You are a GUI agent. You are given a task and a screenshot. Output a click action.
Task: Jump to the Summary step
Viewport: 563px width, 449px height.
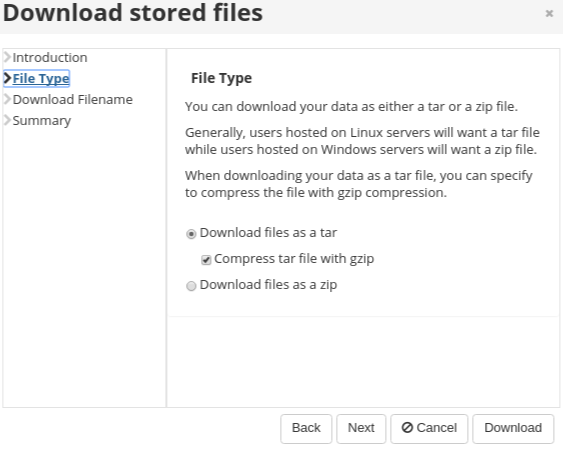pyautogui.click(x=42, y=121)
